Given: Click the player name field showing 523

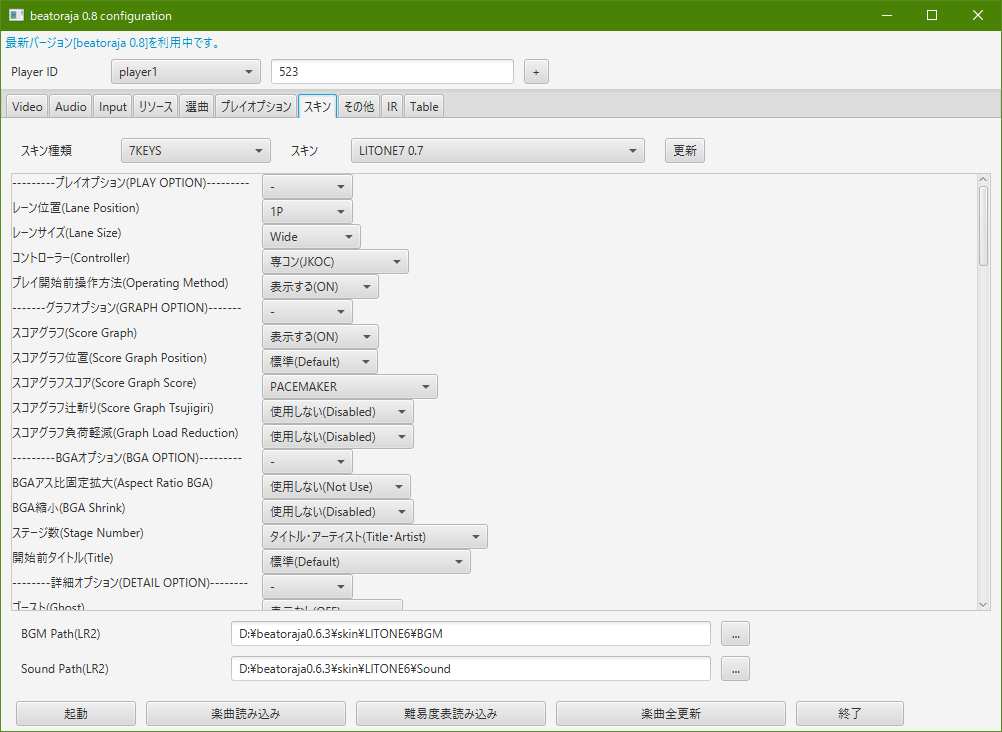Looking at the screenshot, I should pos(392,72).
